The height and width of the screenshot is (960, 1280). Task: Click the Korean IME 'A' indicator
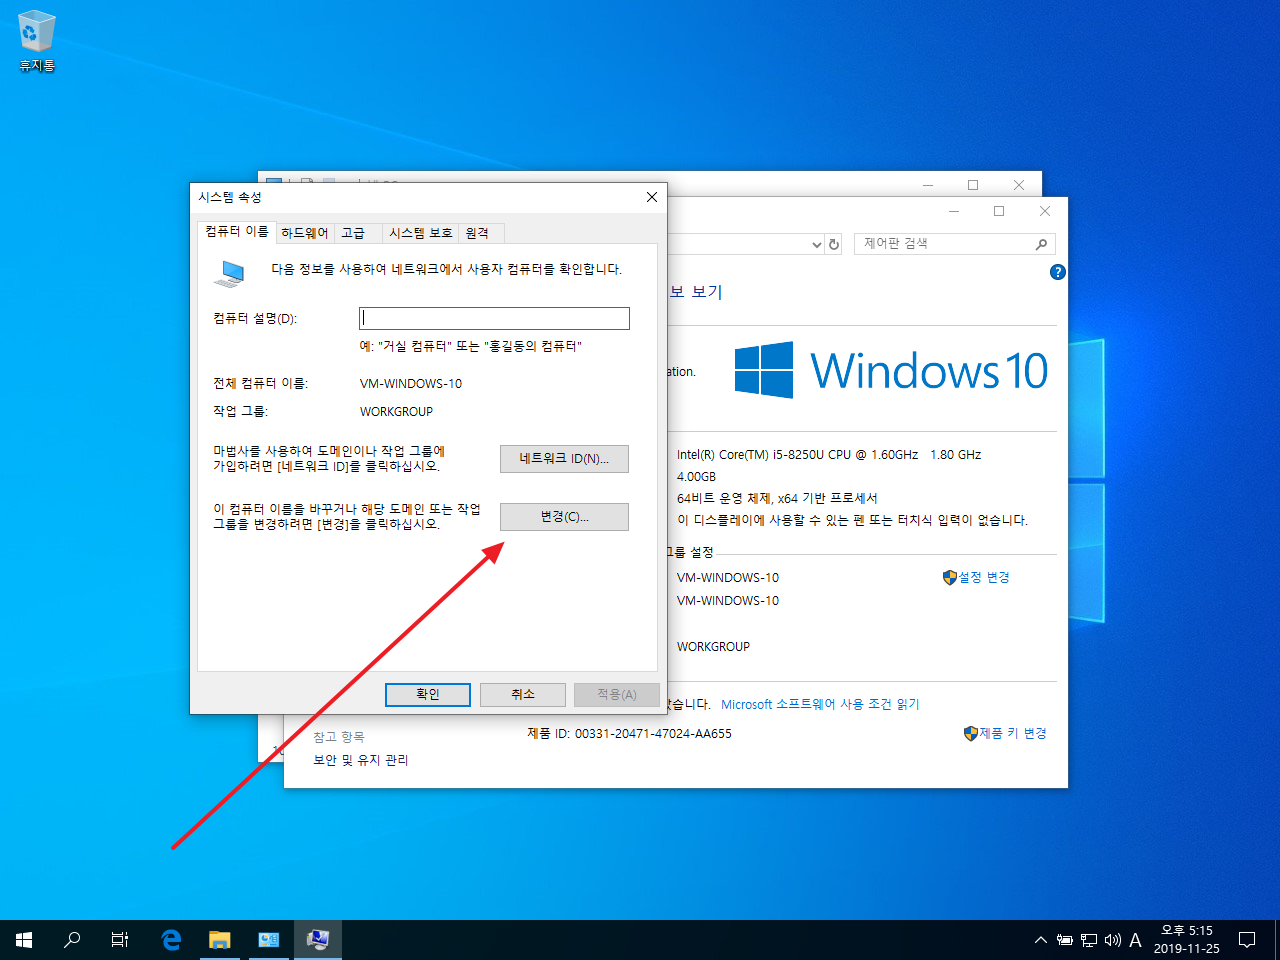(x=1136, y=939)
